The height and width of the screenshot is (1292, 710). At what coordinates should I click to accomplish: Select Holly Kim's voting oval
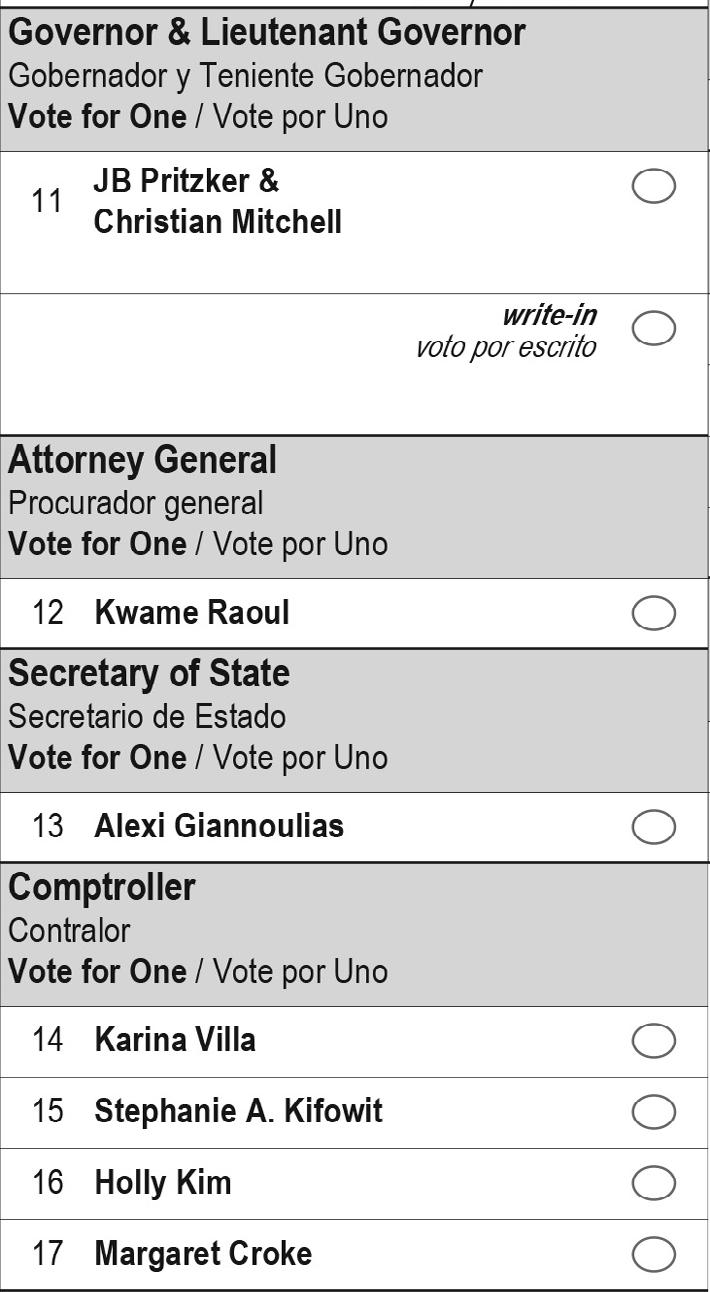[654, 1184]
